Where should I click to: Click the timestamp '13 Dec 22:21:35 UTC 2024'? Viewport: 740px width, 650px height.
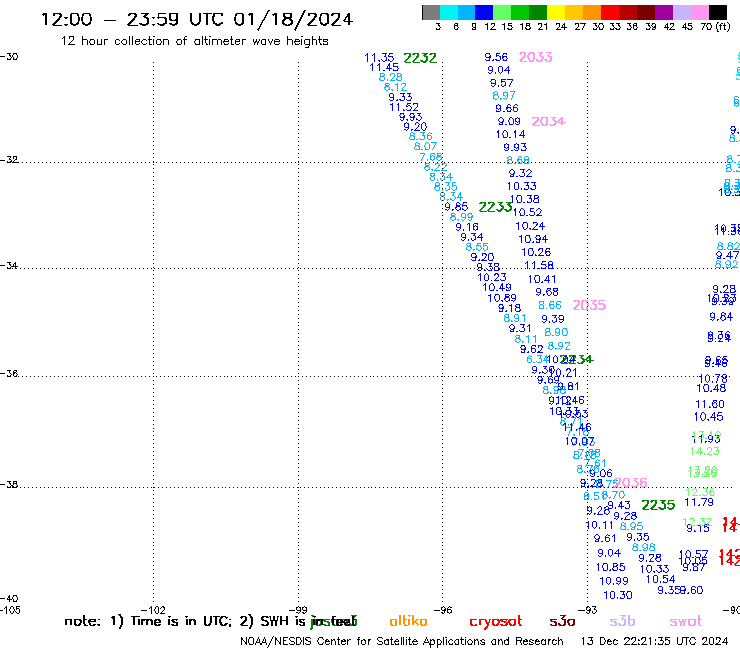(654, 641)
